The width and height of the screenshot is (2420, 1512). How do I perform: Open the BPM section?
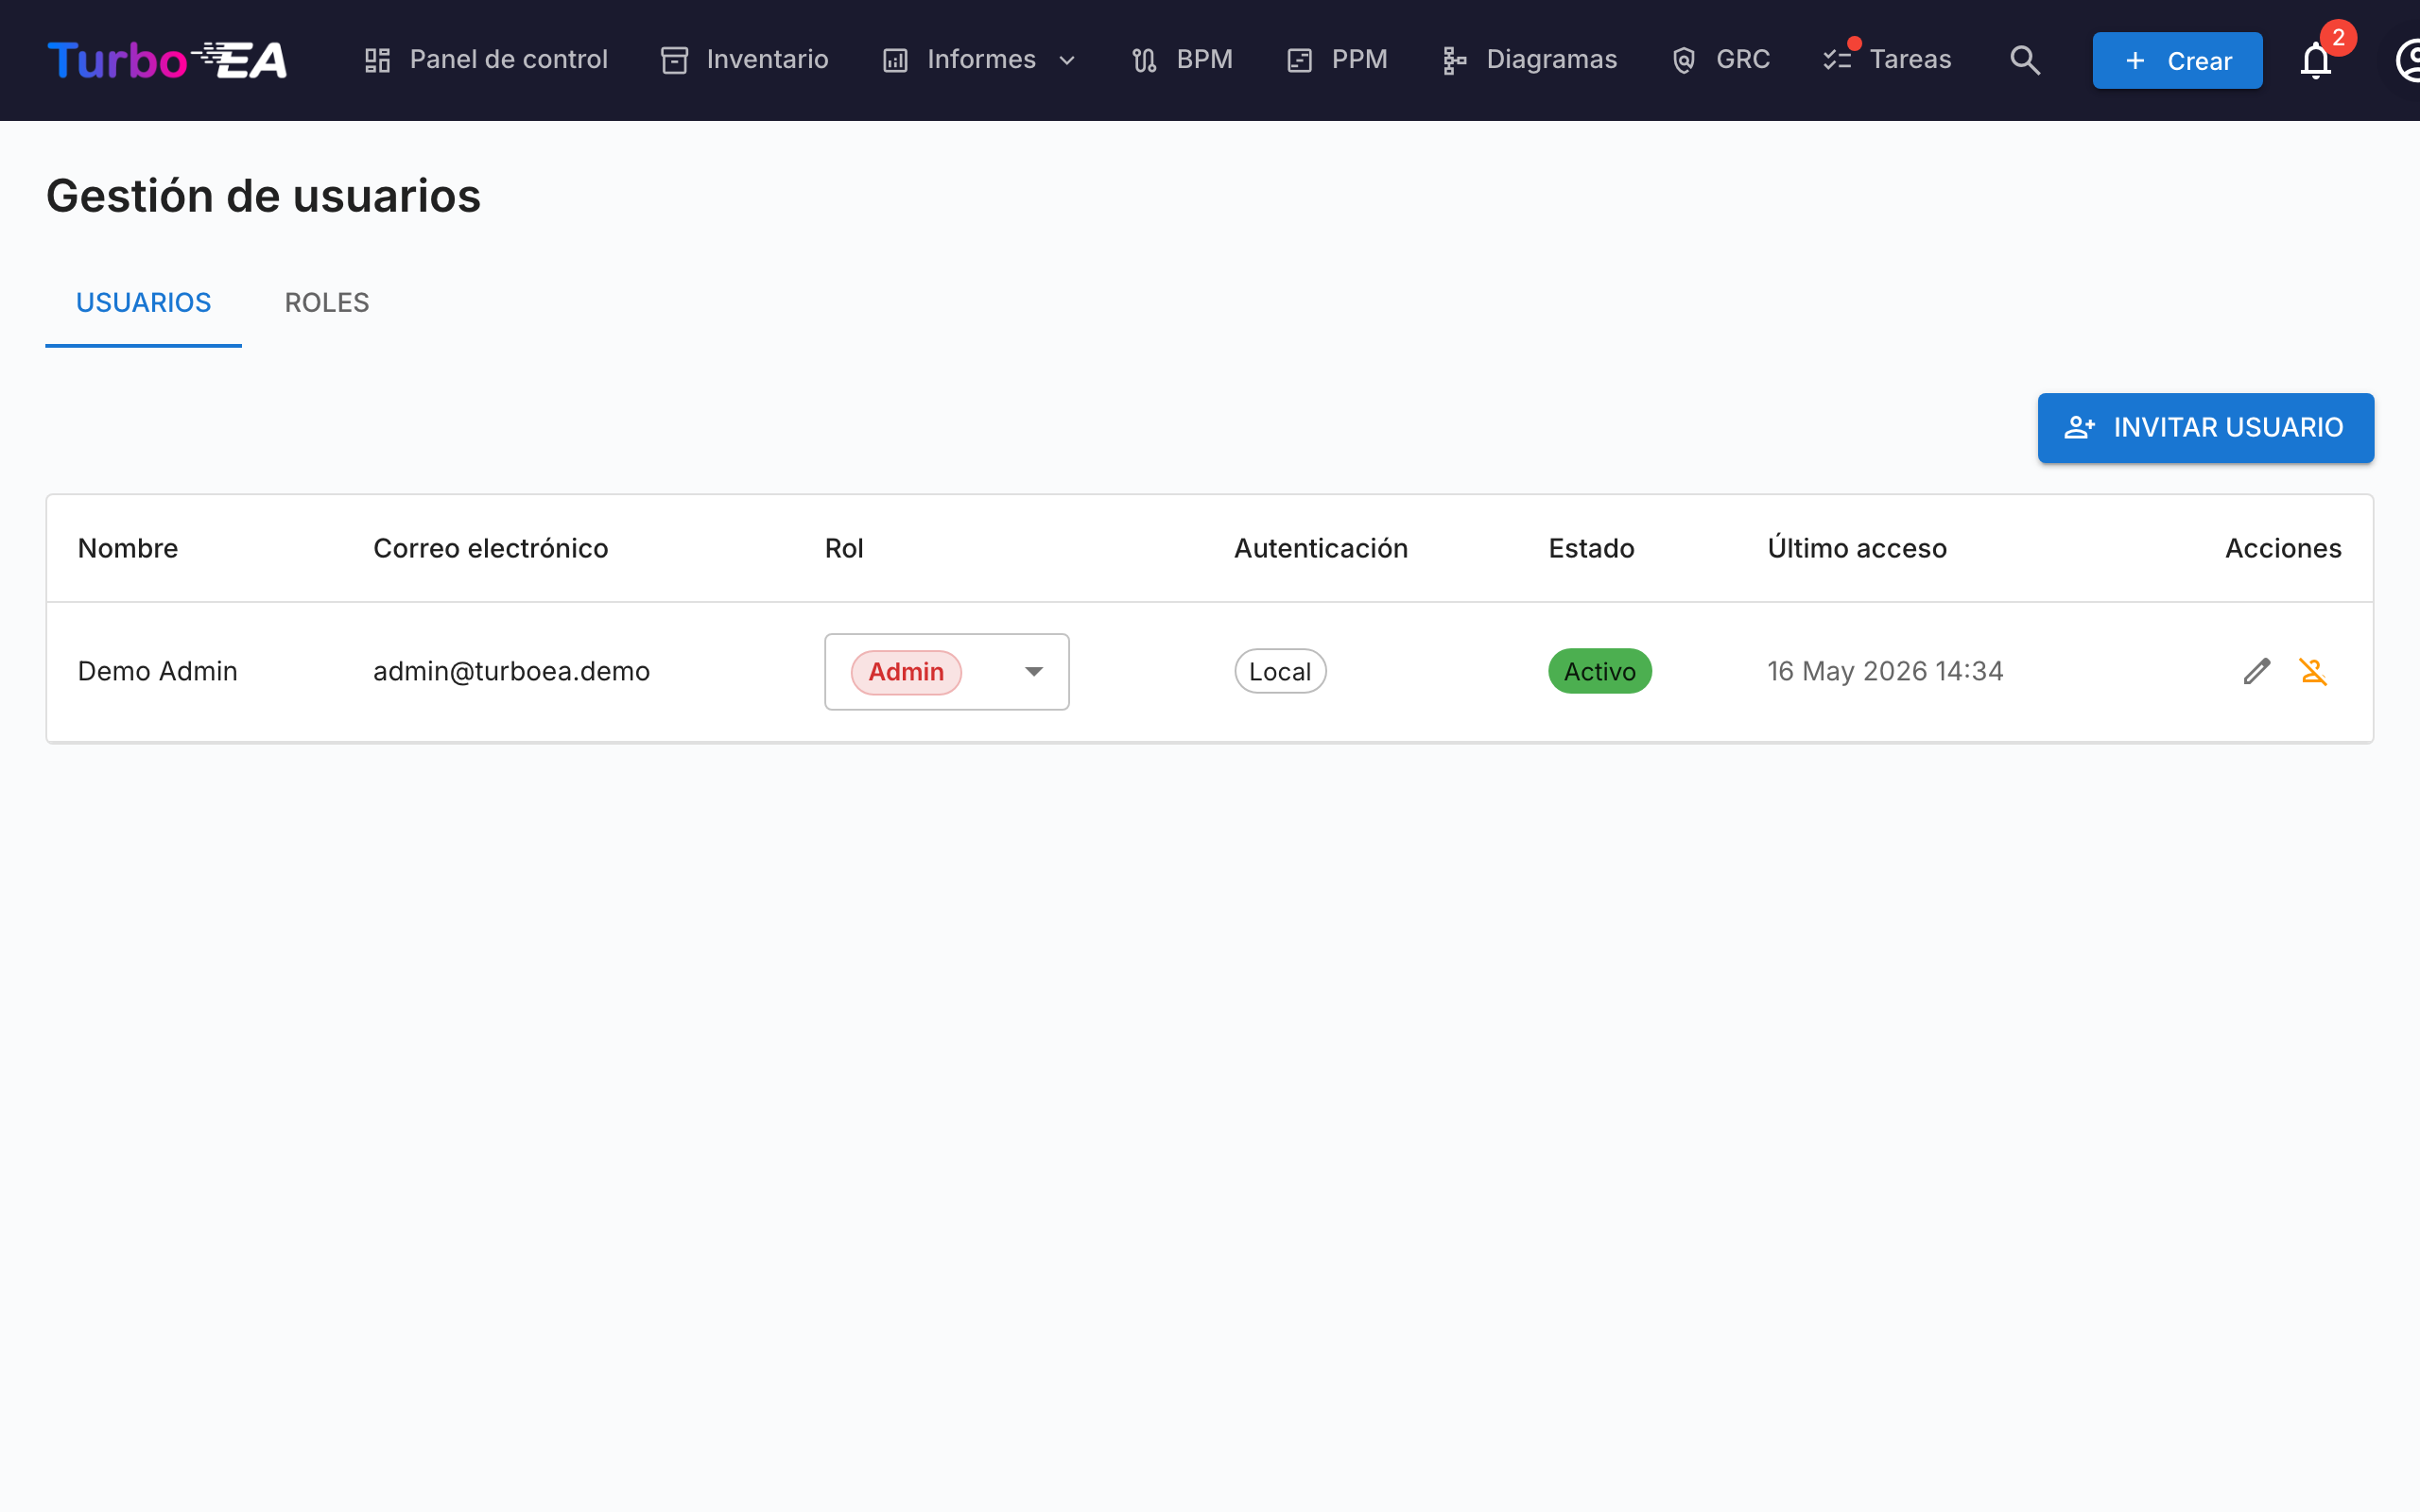point(1181,60)
